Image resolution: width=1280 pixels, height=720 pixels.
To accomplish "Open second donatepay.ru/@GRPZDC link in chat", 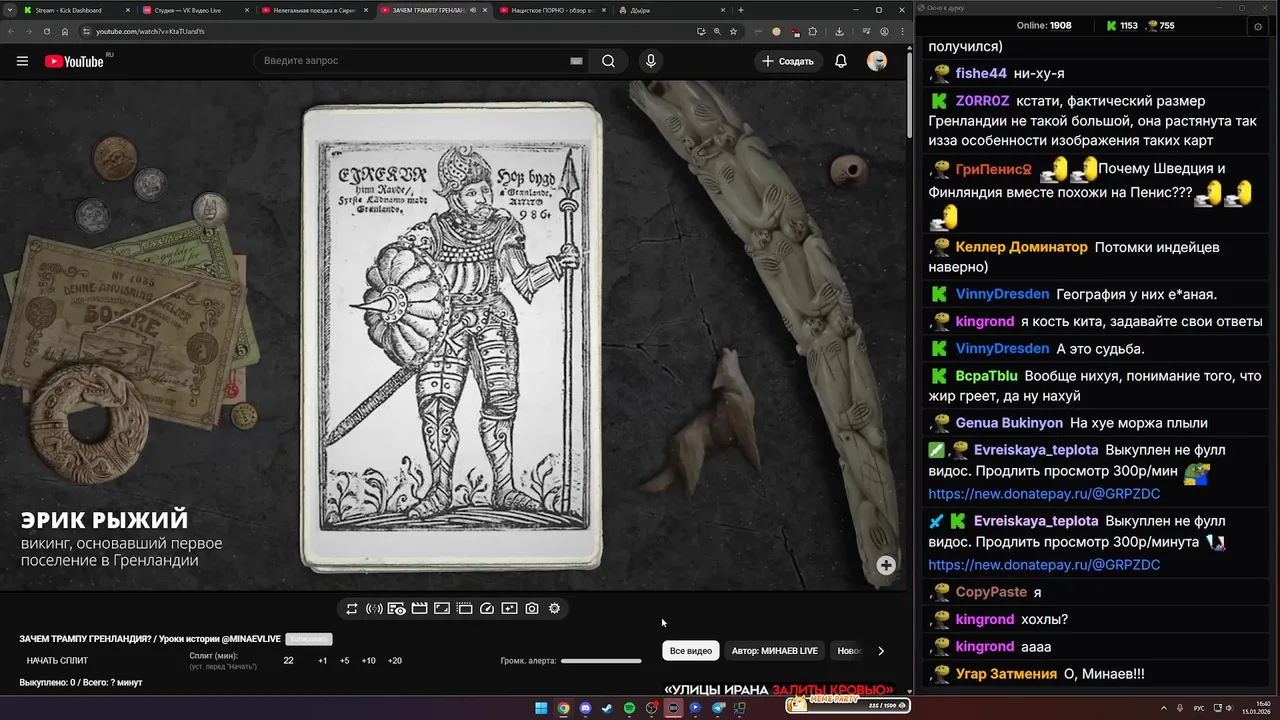I will (x=1044, y=565).
